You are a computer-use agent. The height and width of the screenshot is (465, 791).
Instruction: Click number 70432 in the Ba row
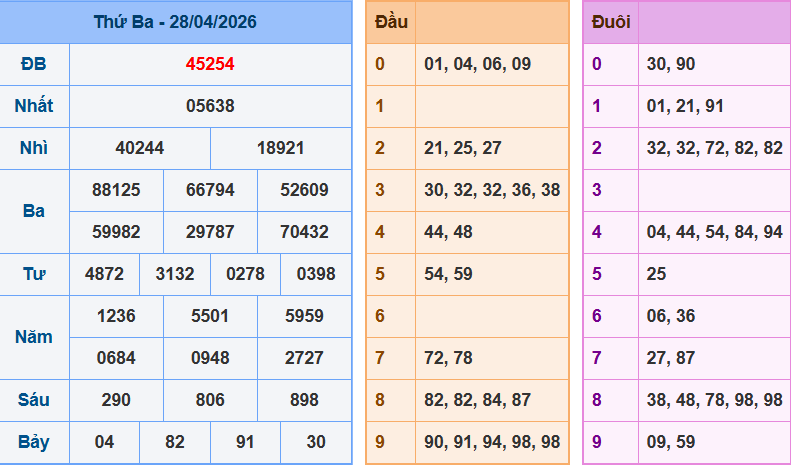[x=304, y=232]
